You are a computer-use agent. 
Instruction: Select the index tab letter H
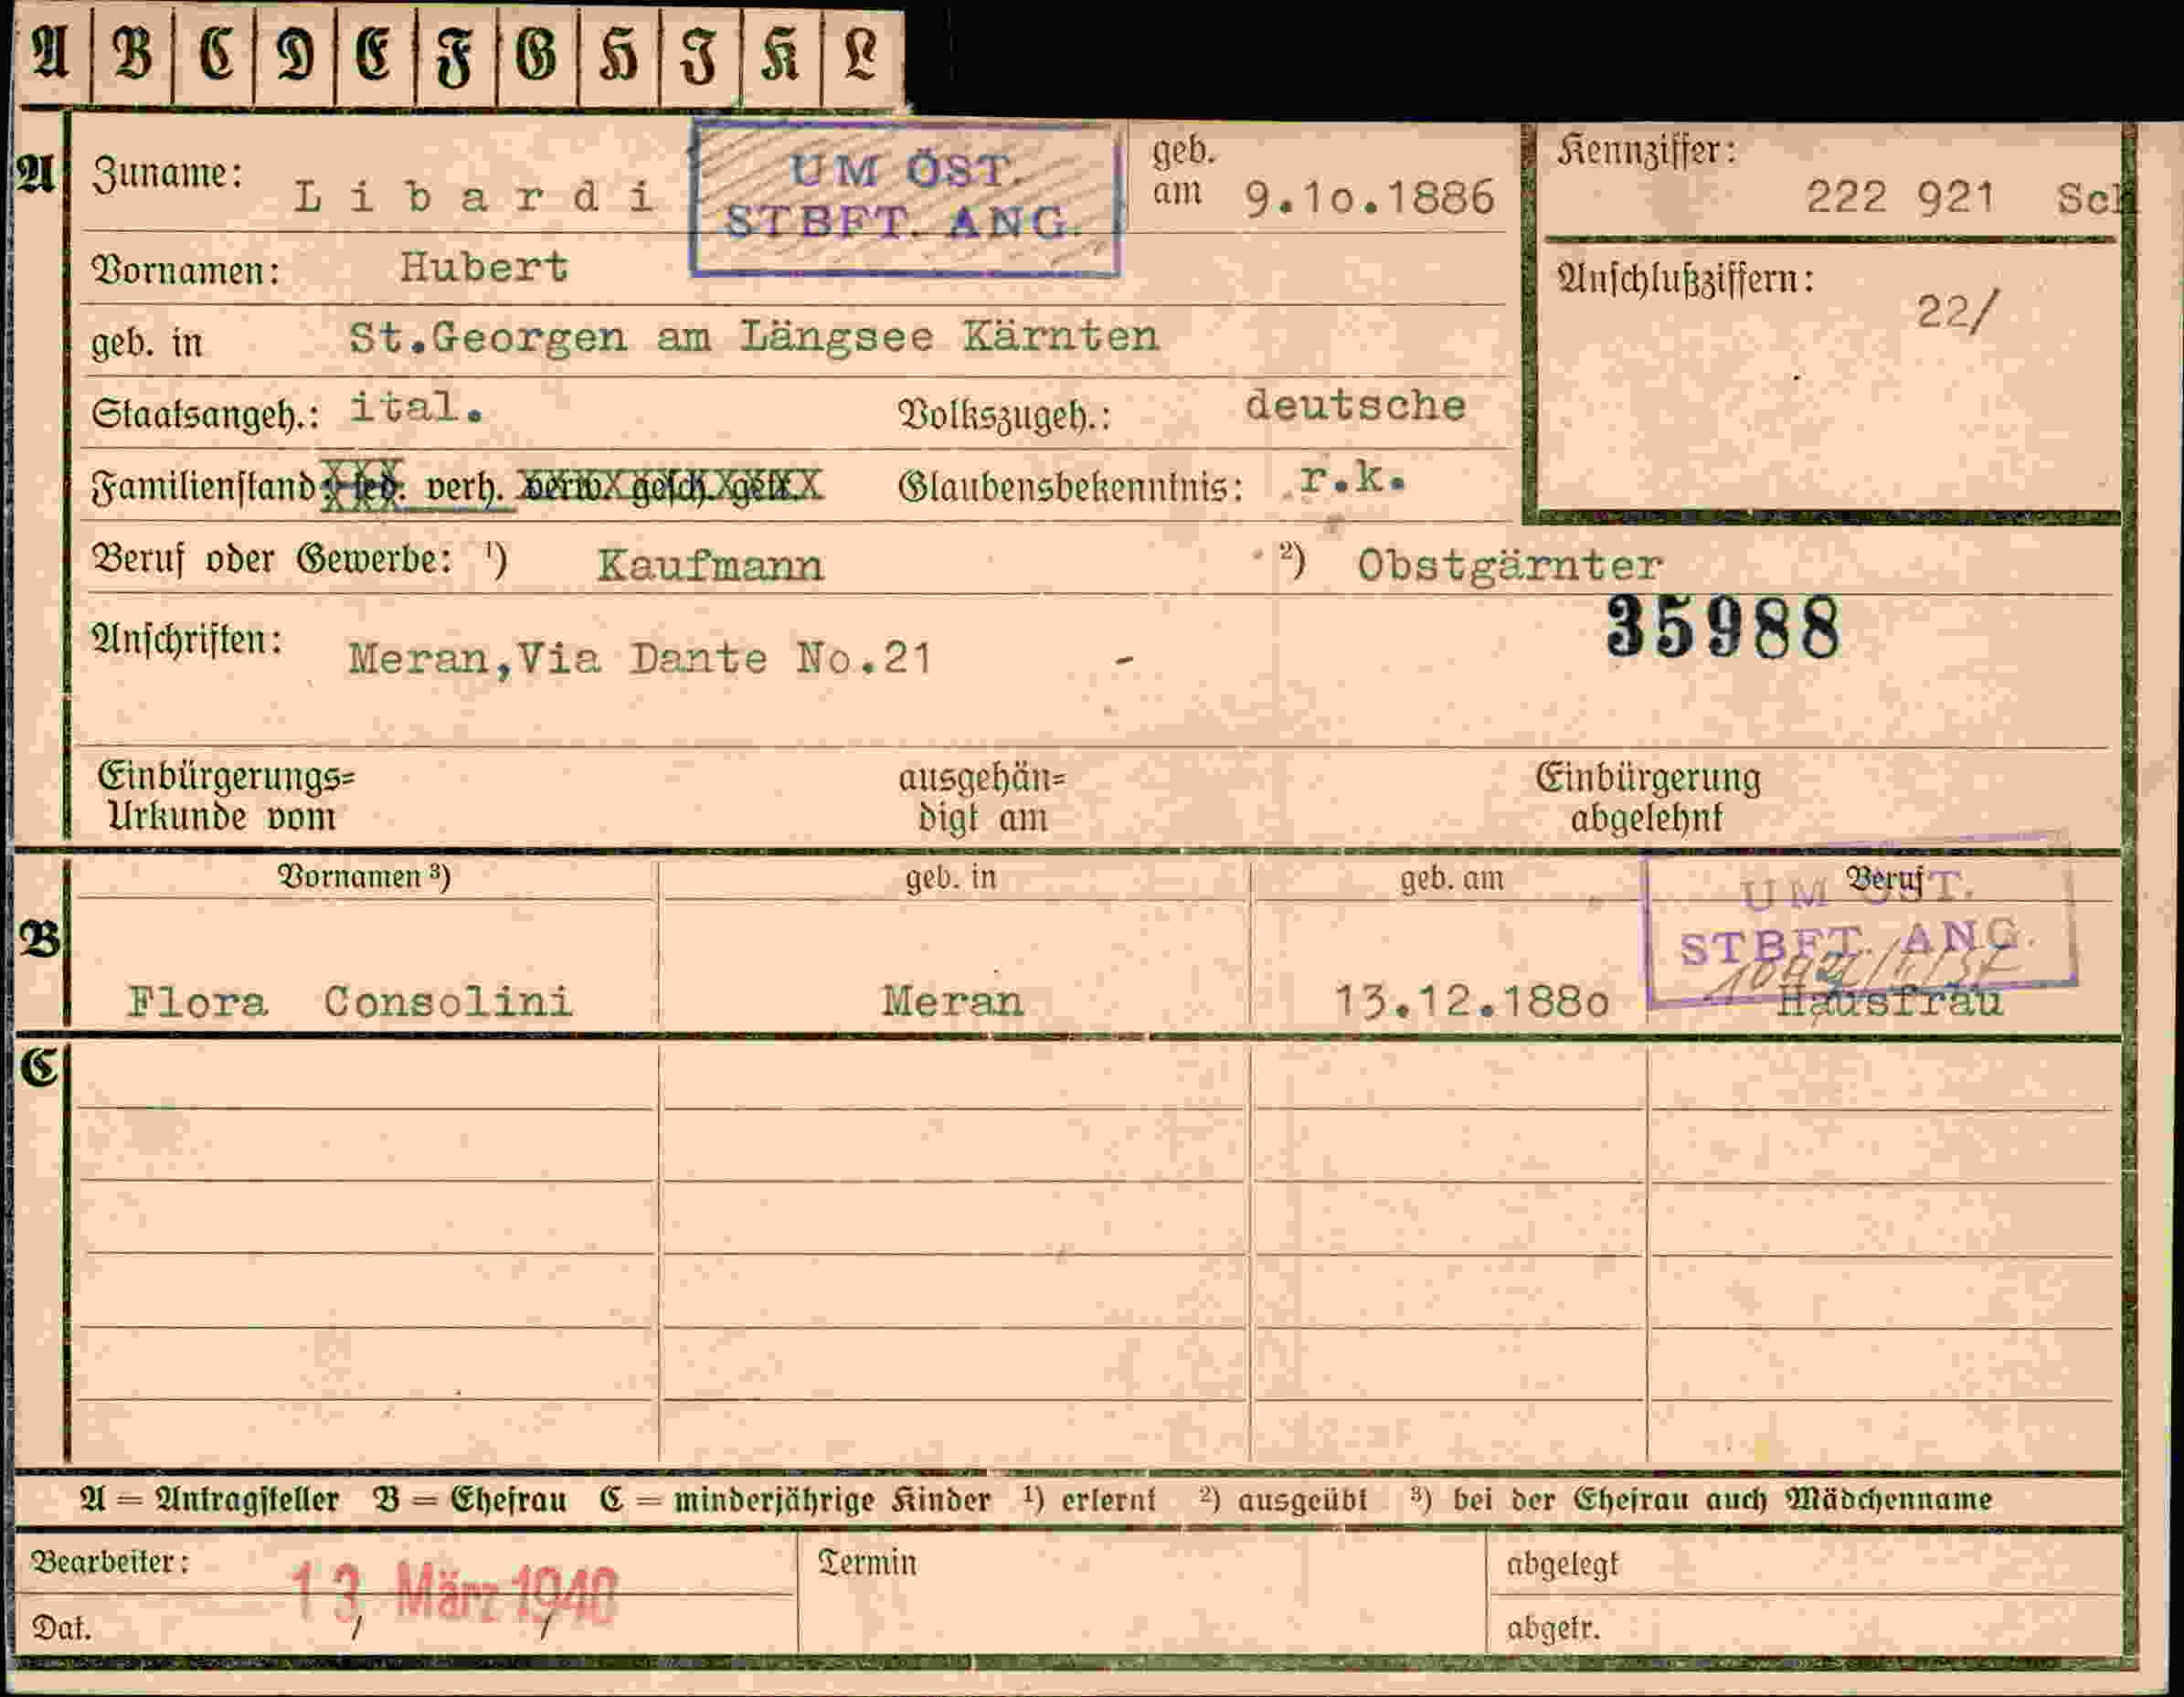[x=619, y=55]
